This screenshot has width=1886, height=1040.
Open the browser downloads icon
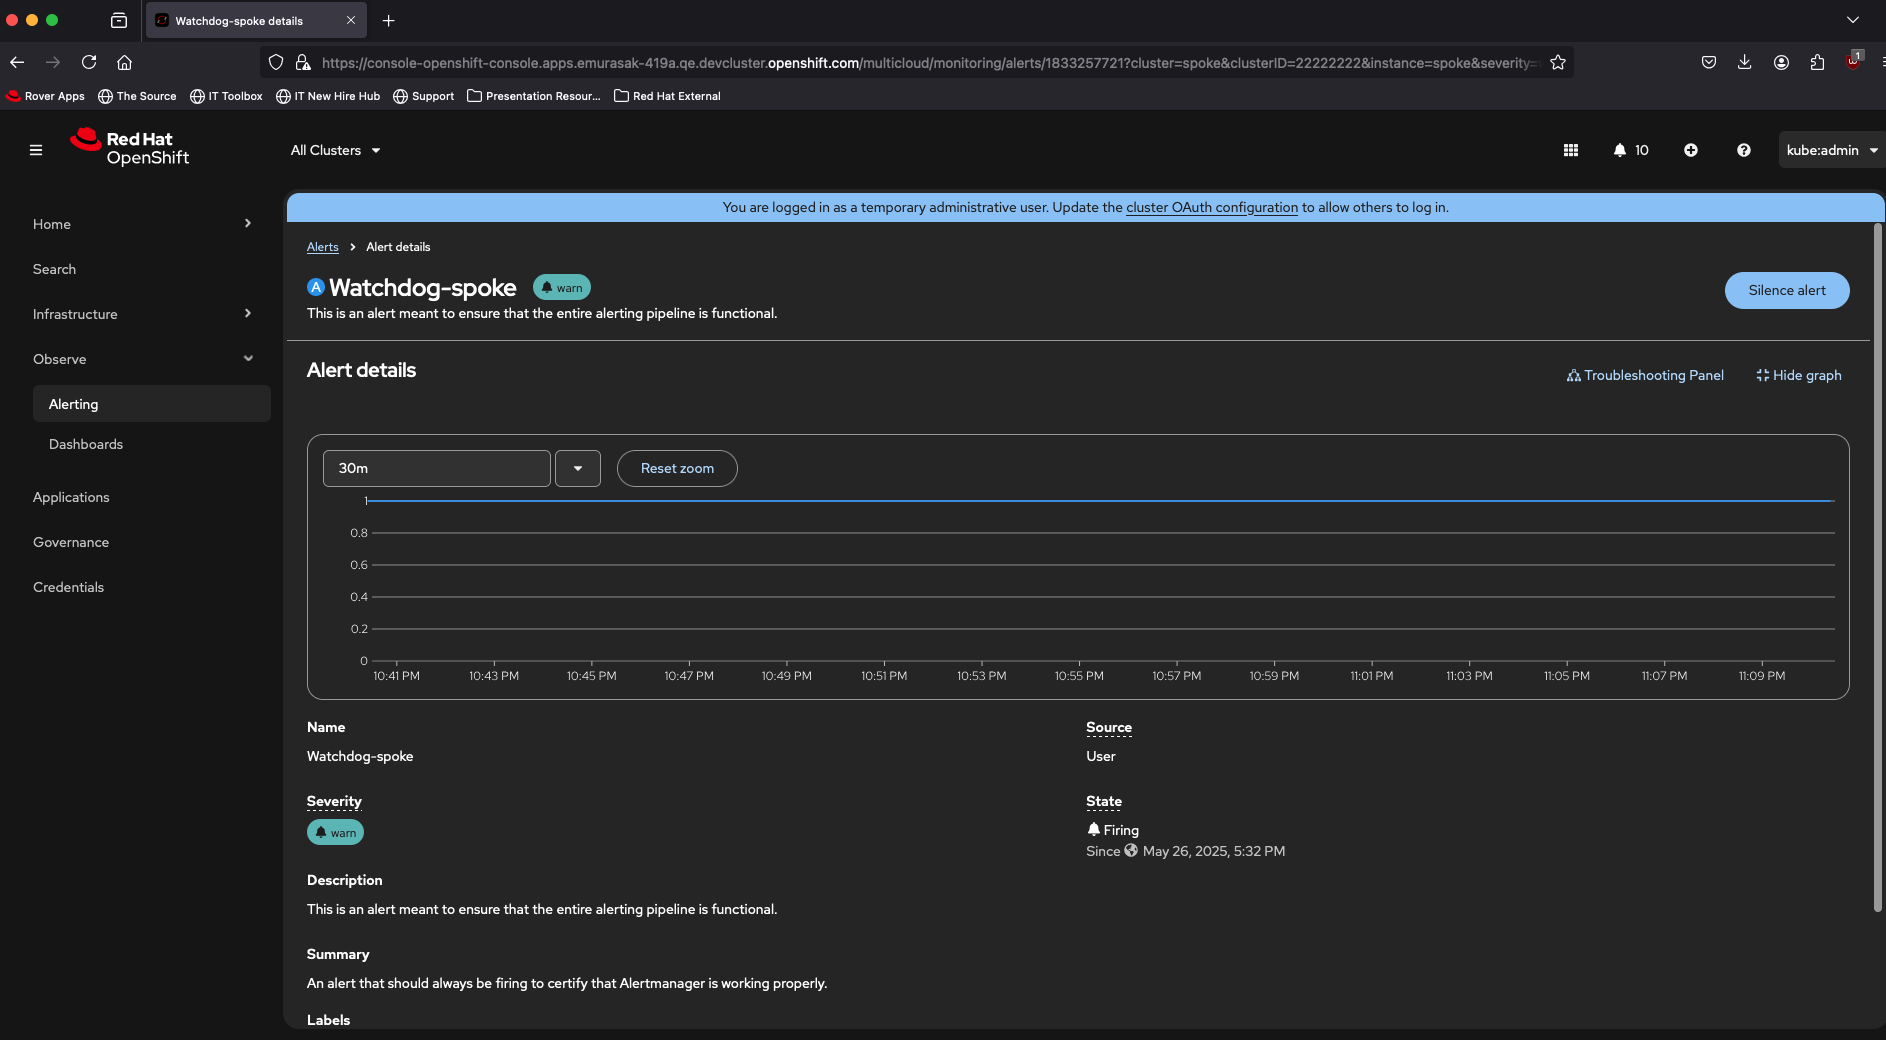pos(1745,62)
